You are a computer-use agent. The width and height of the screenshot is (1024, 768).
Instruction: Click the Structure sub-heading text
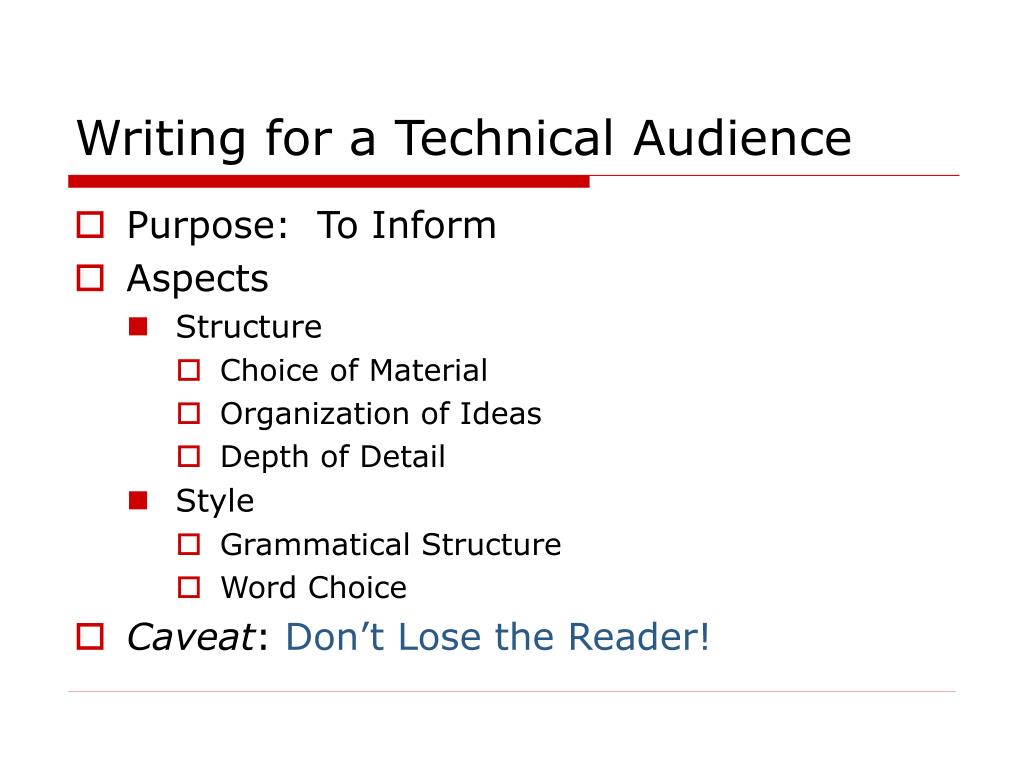point(249,327)
